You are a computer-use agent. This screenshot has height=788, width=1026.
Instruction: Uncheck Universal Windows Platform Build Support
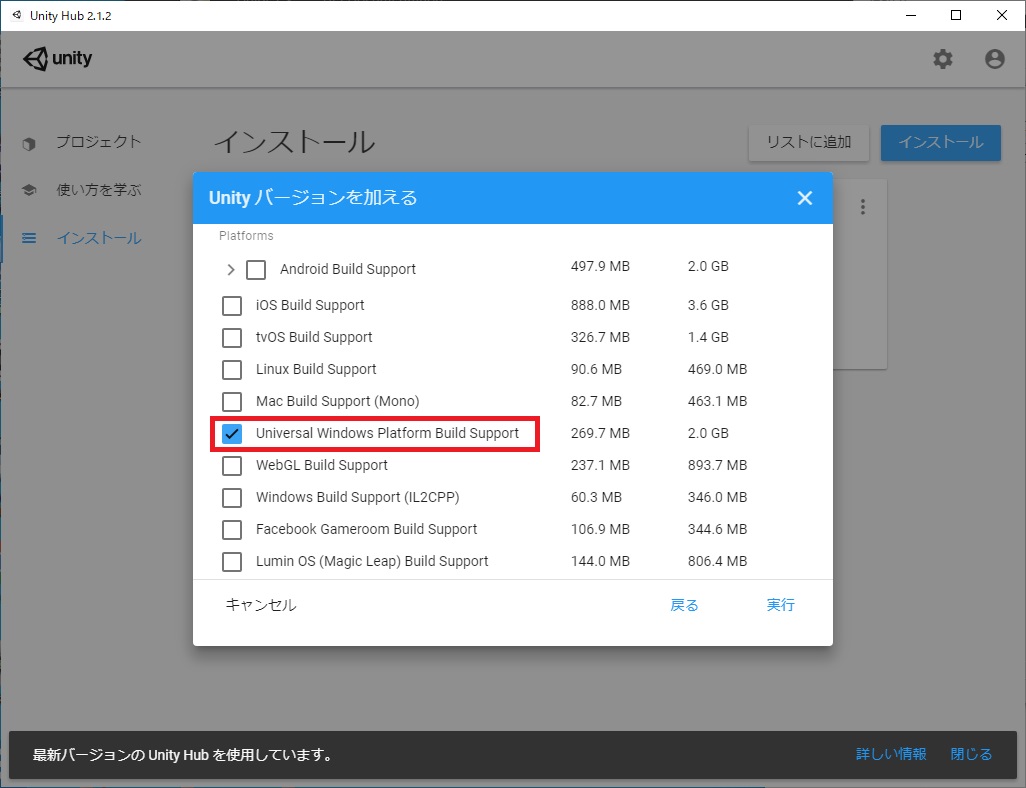(x=232, y=433)
